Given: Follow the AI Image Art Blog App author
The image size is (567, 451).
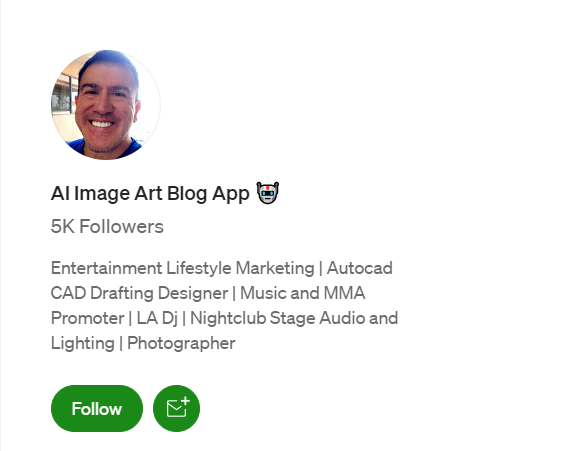Looking at the screenshot, I should 97,408.
